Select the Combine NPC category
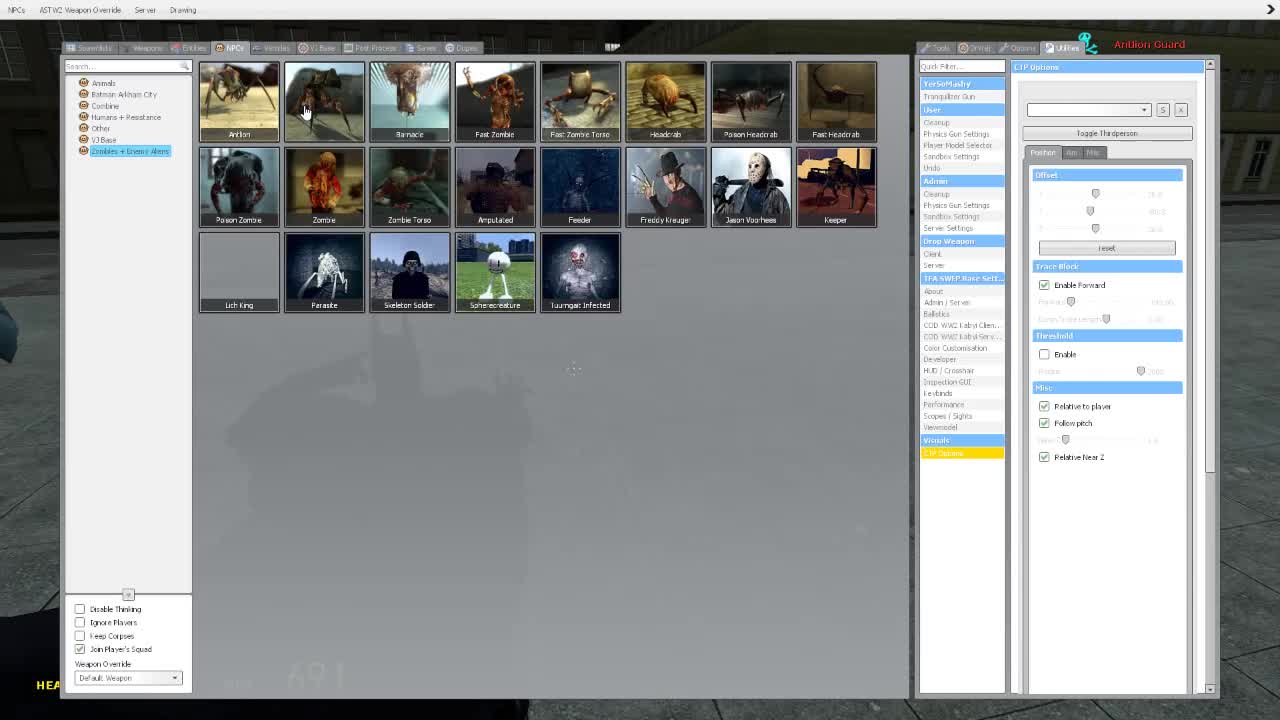 click(105, 106)
